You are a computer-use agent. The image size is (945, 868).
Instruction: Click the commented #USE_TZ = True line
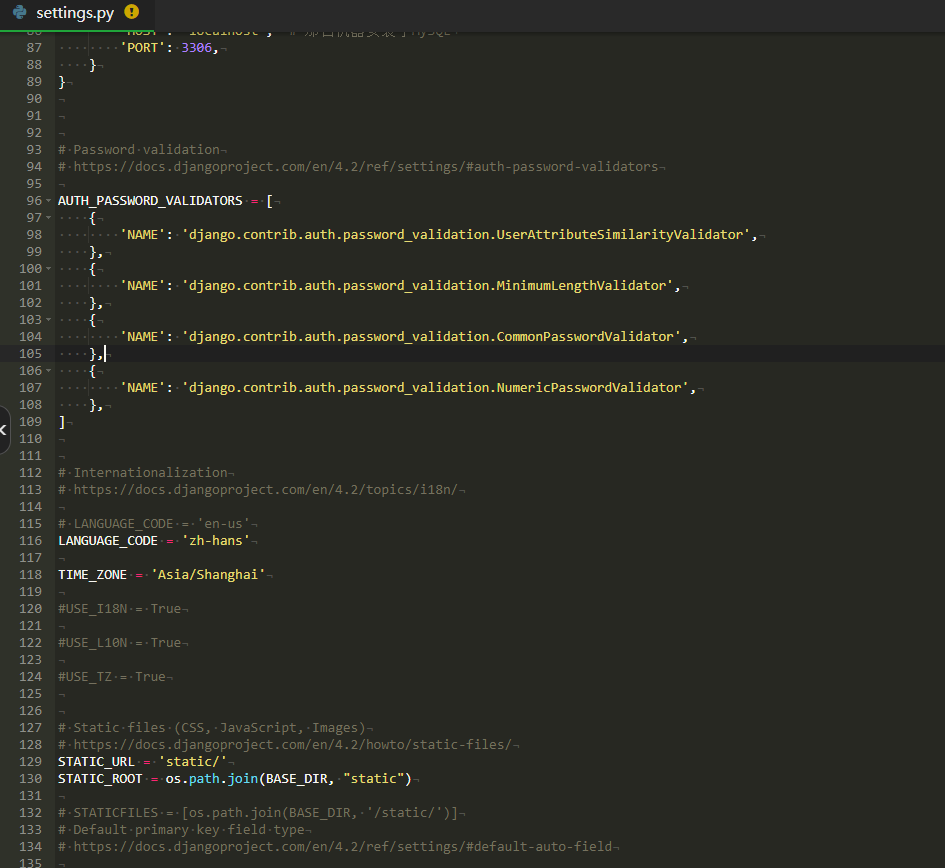pos(111,677)
